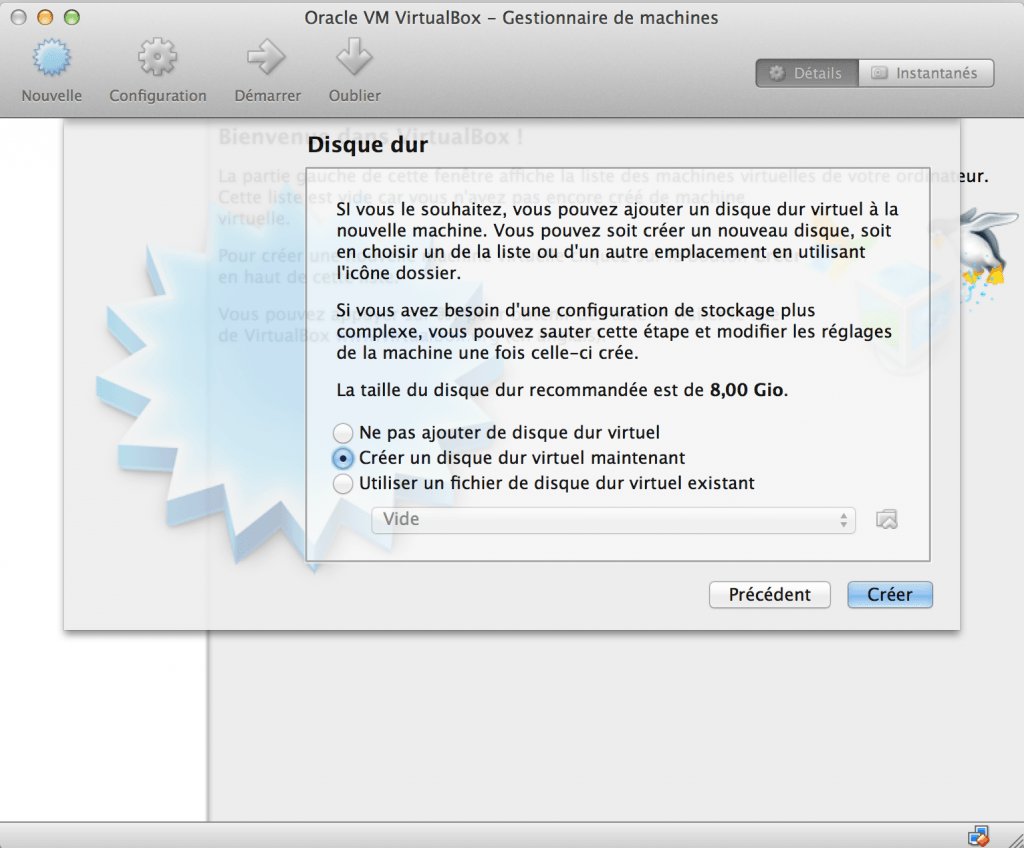Open the folder icon to choose a disk file
Viewport: 1024px width, 848px height.
[x=887, y=519]
